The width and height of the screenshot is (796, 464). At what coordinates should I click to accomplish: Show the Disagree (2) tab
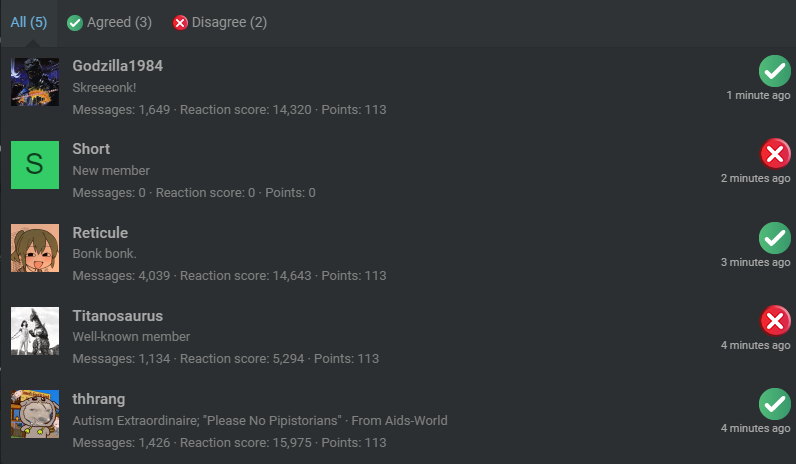pos(220,22)
